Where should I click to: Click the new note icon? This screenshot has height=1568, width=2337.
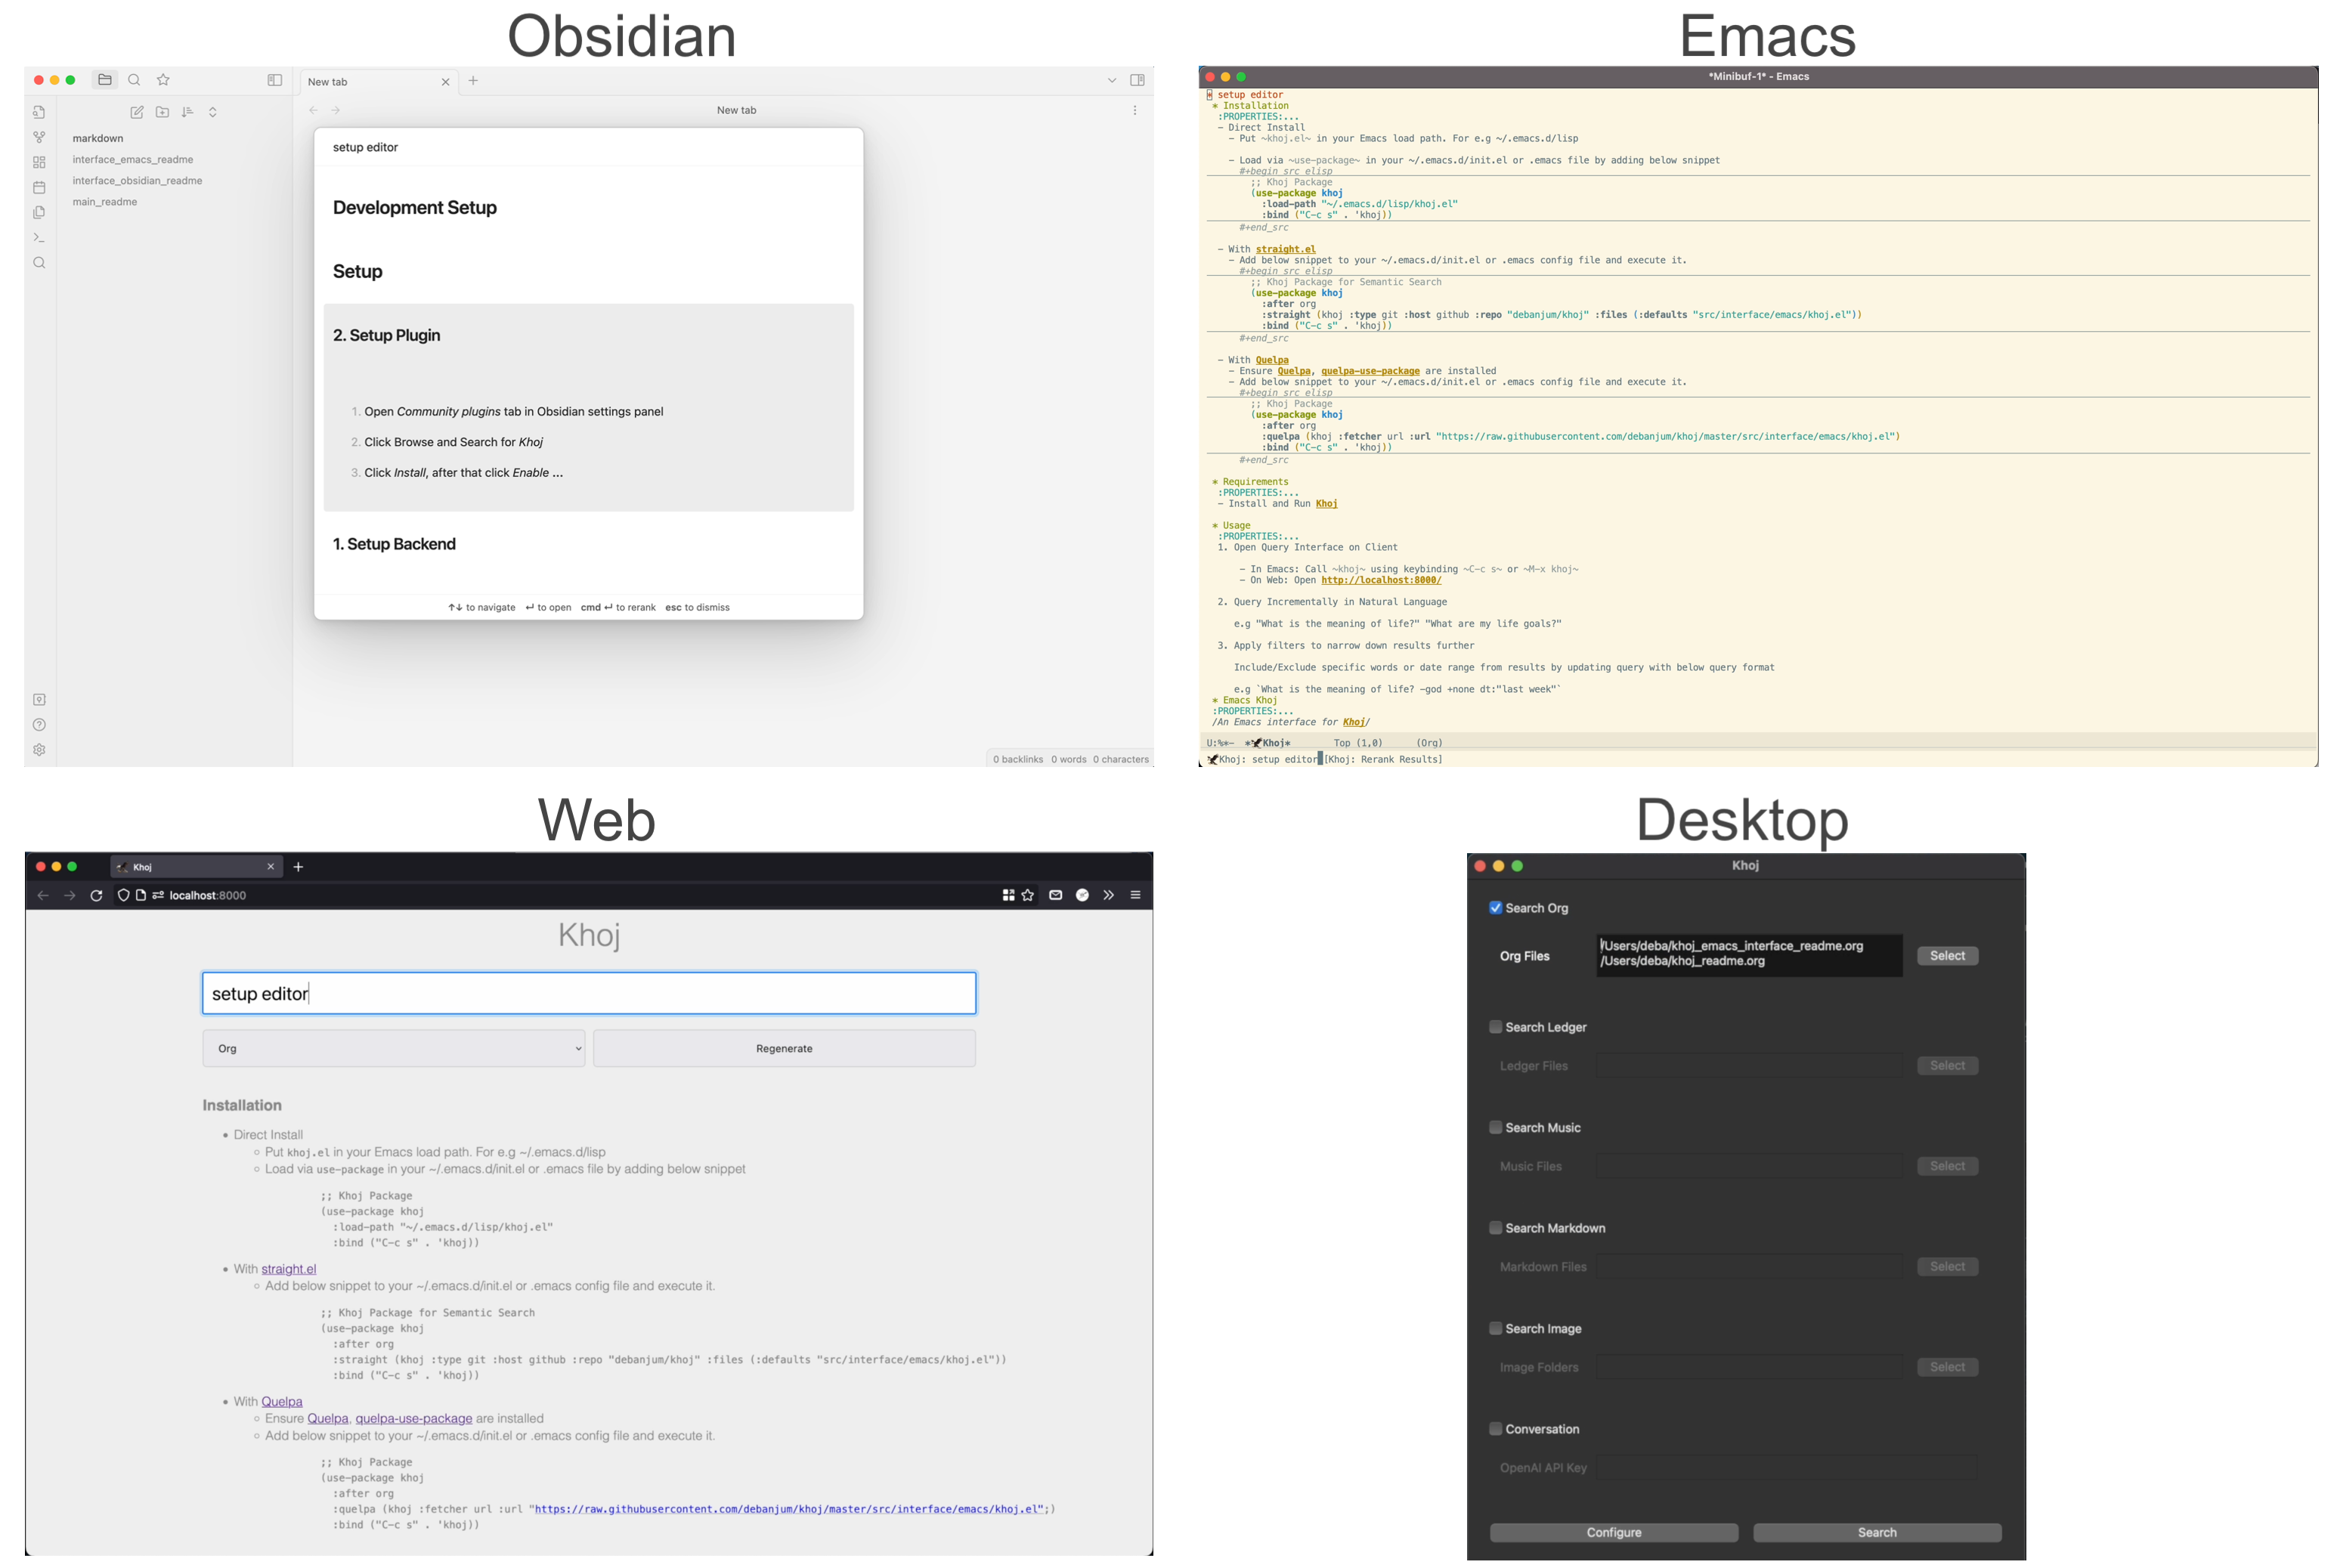click(x=137, y=112)
